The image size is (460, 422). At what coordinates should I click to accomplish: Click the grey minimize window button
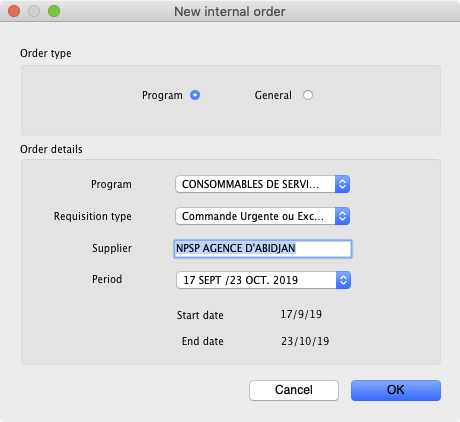pyautogui.click(x=34, y=11)
